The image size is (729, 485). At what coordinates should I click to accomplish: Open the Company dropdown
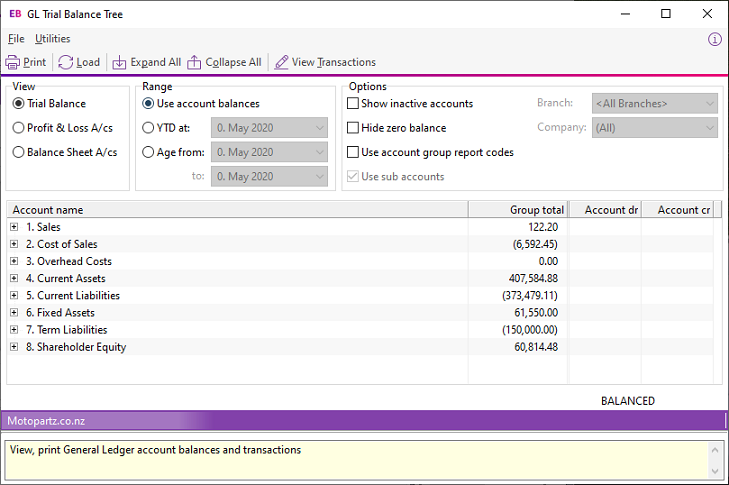pyautogui.click(x=655, y=127)
